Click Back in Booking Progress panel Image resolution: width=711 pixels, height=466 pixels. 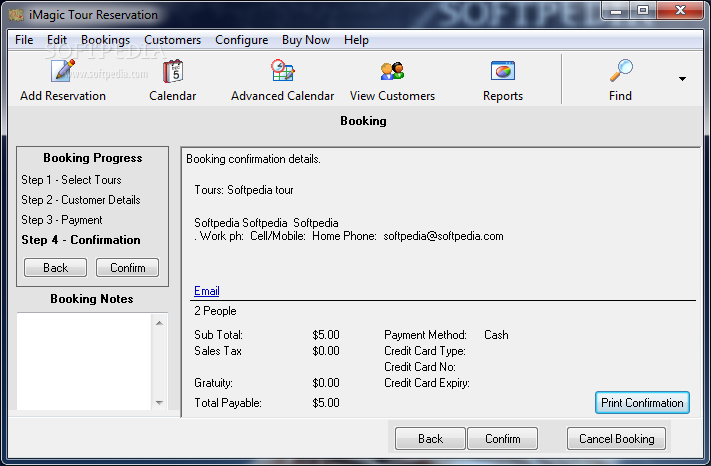click(55, 267)
